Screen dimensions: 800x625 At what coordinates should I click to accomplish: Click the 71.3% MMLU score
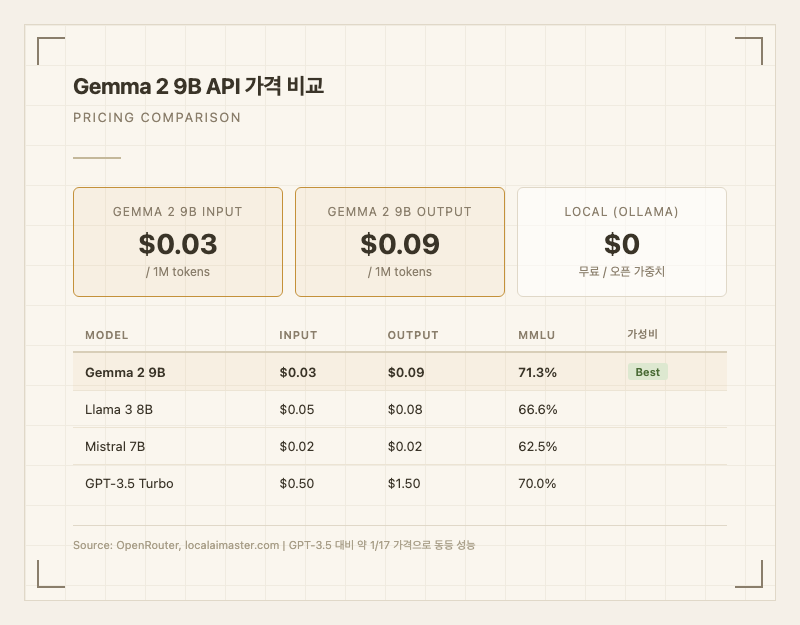point(537,372)
